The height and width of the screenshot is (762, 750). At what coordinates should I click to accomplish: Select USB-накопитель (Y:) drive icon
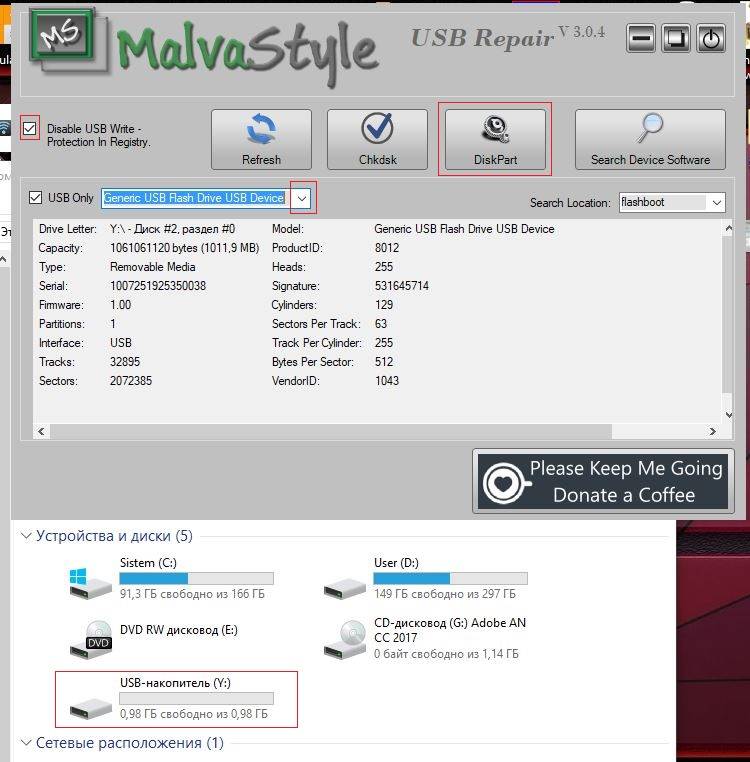[x=91, y=708]
